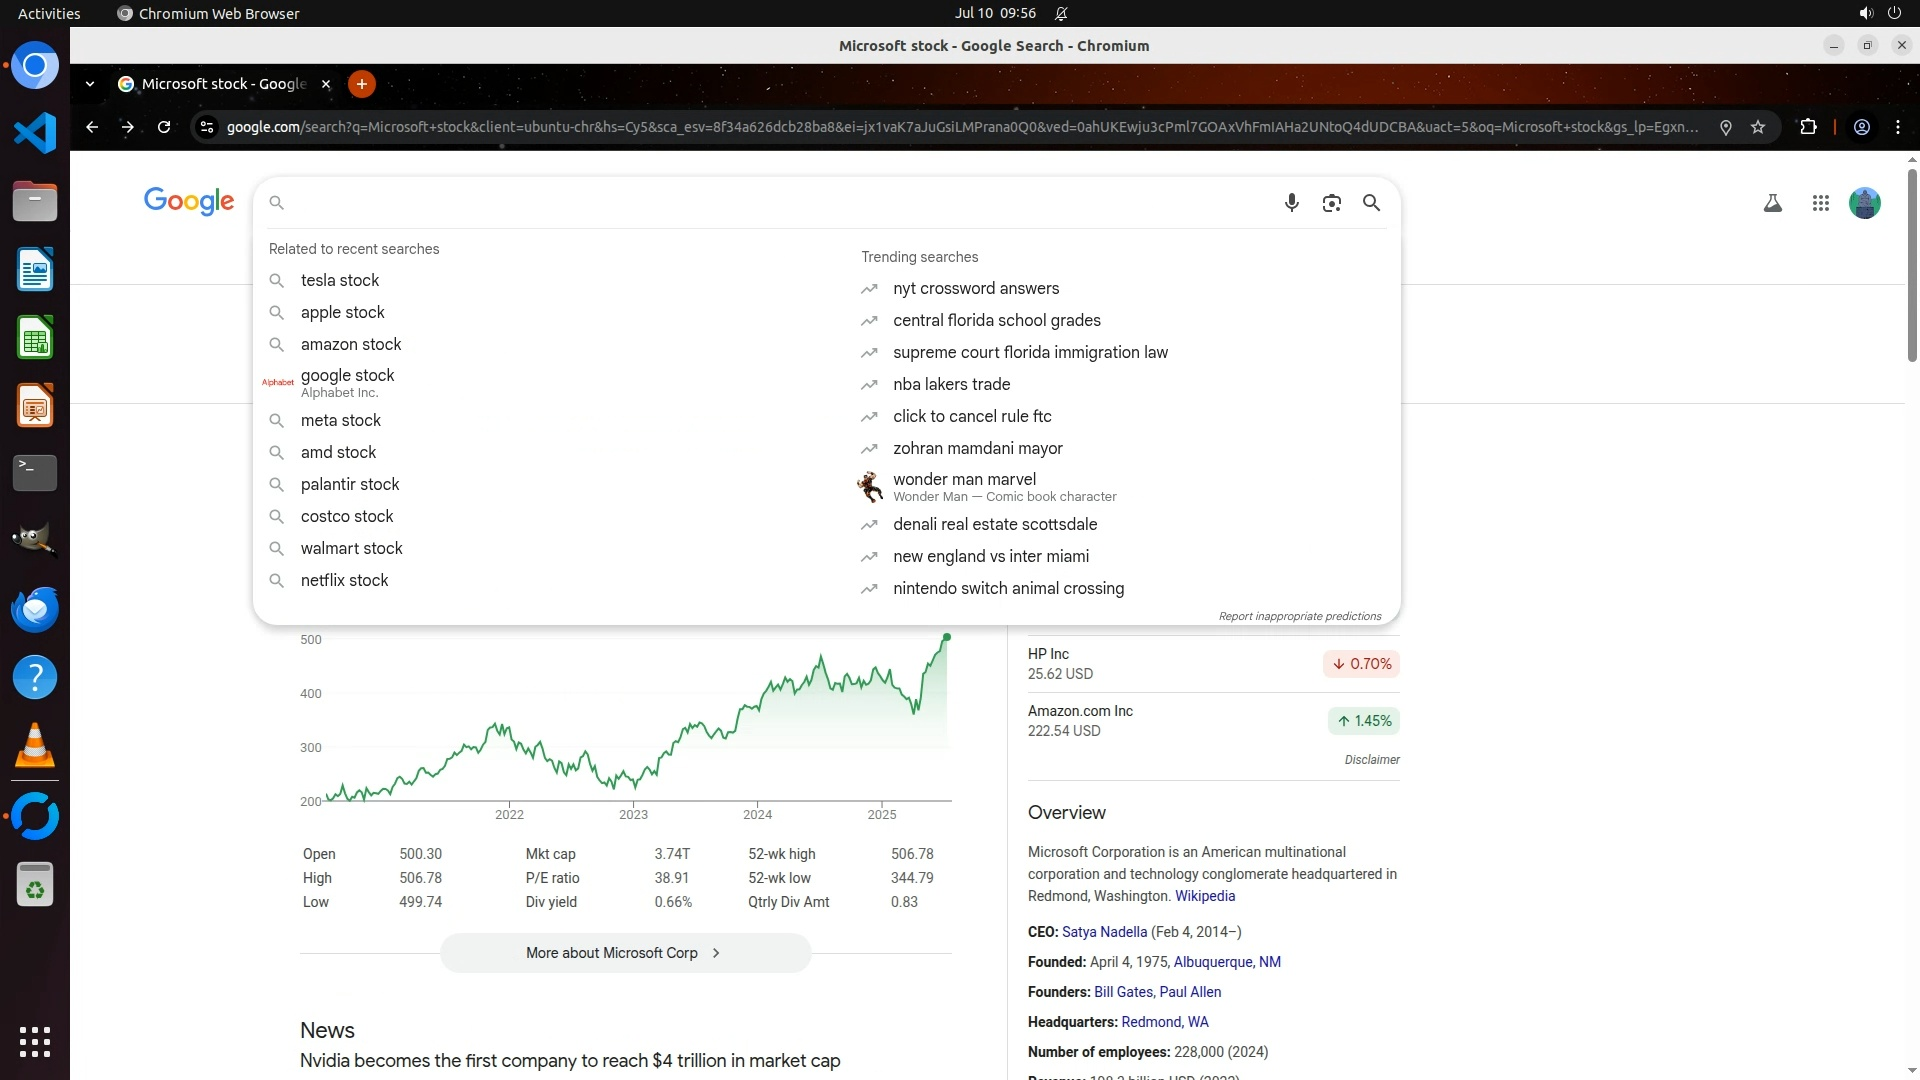Screen dimensions: 1920x1080
Task: Open Google Lens image search
Action: point(1331,203)
